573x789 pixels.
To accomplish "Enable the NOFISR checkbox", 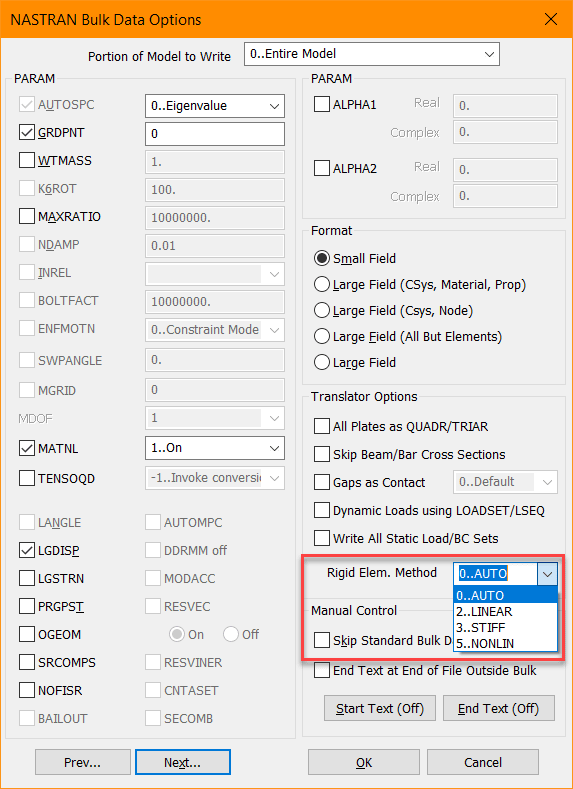I will [x=26, y=690].
